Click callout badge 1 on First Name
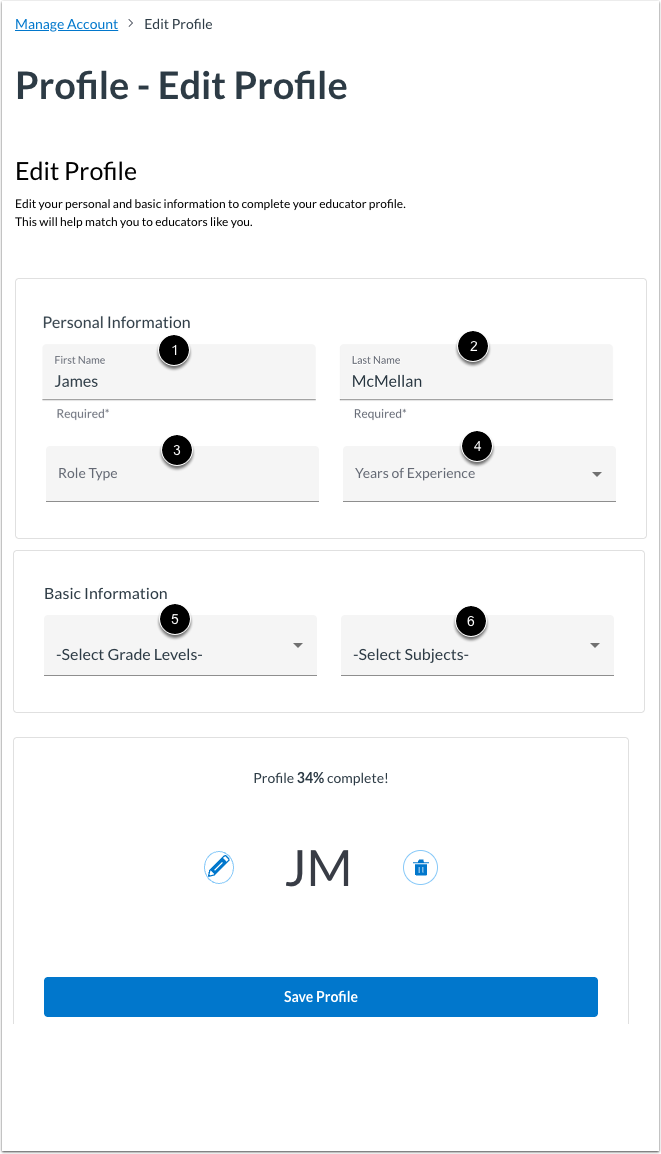This screenshot has width=661, height=1154. point(175,350)
